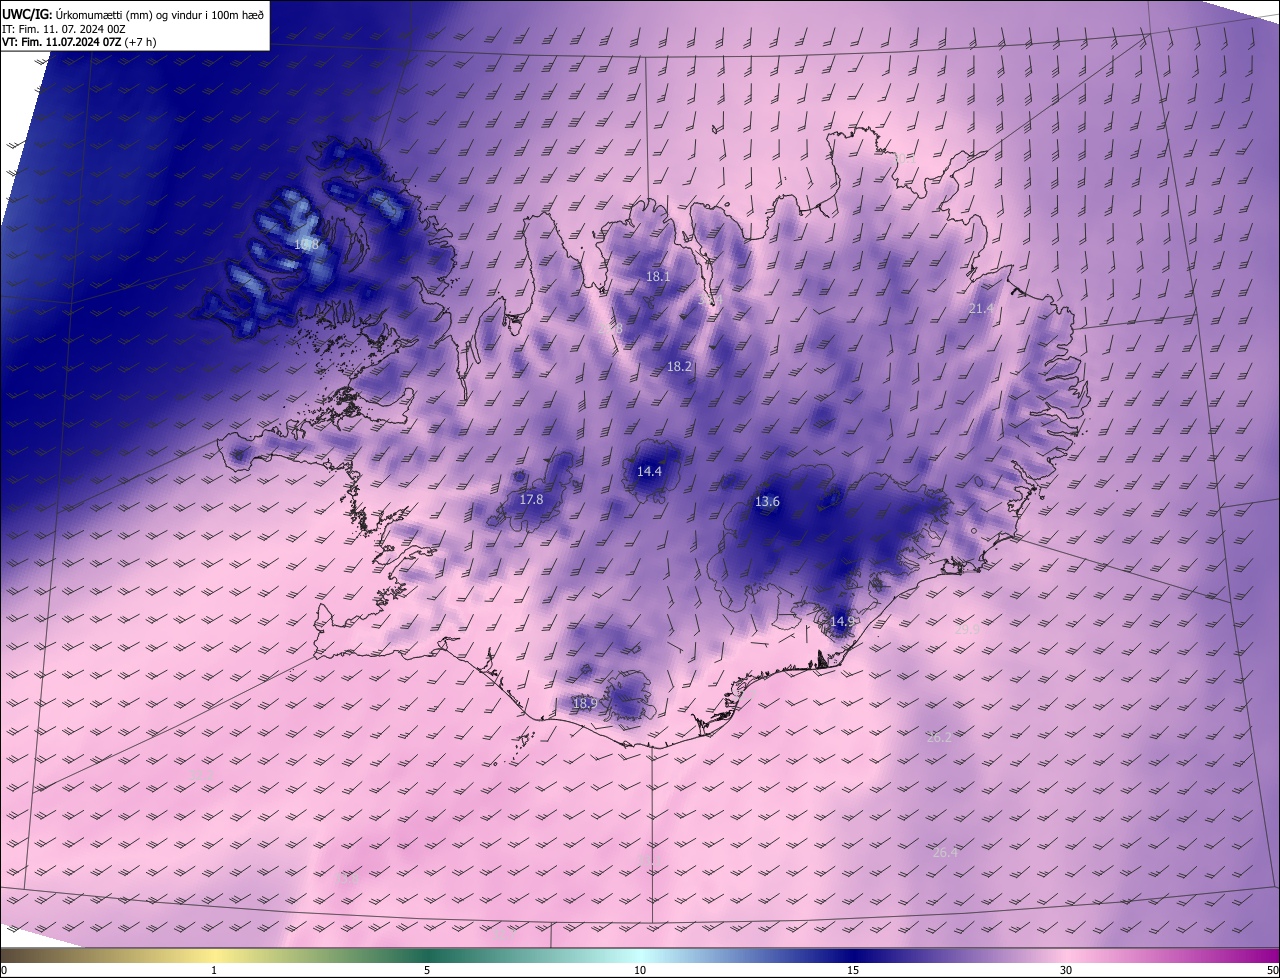Click the 18.2 value label

pyautogui.click(x=680, y=367)
